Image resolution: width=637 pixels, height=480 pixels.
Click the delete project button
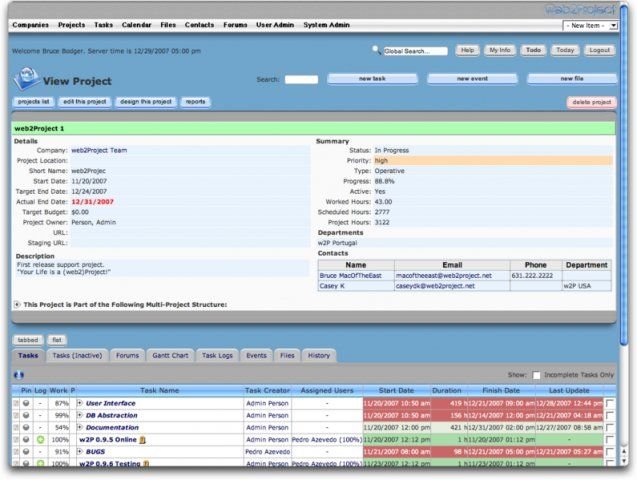[592, 102]
